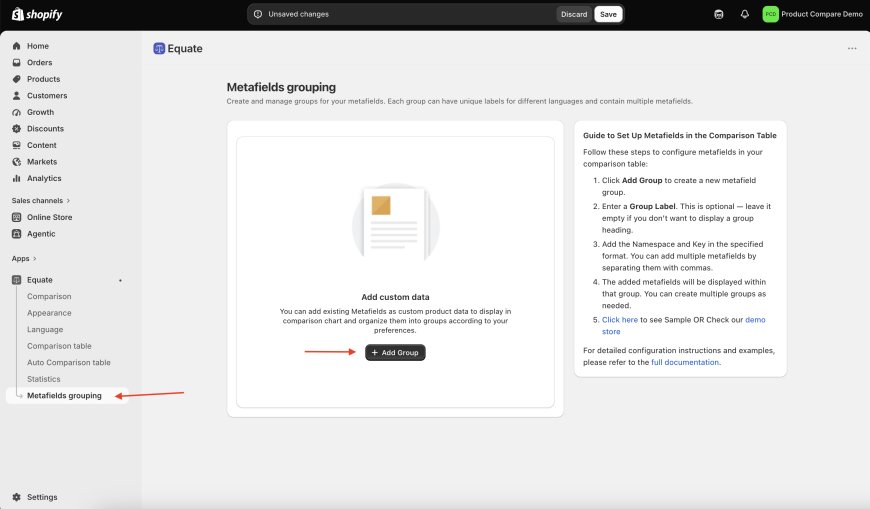Open Product Compare Demo account menu
This screenshot has height=509, width=870.
(812, 14)
